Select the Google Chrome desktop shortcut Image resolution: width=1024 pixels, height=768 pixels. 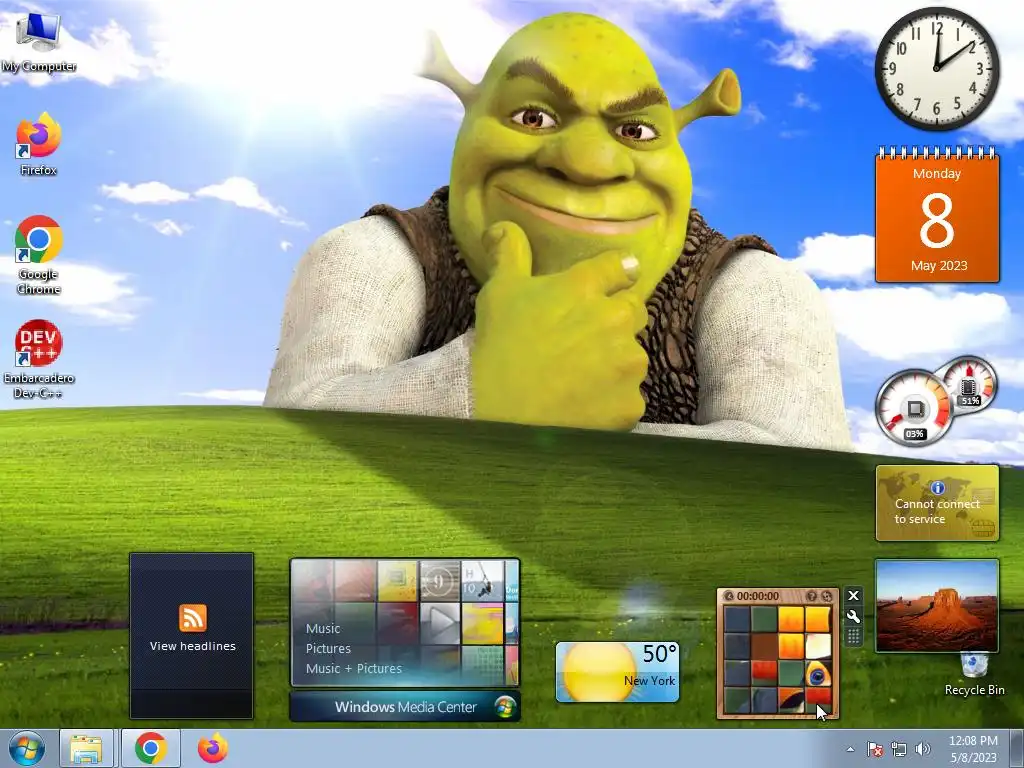(x=38, y=255)
